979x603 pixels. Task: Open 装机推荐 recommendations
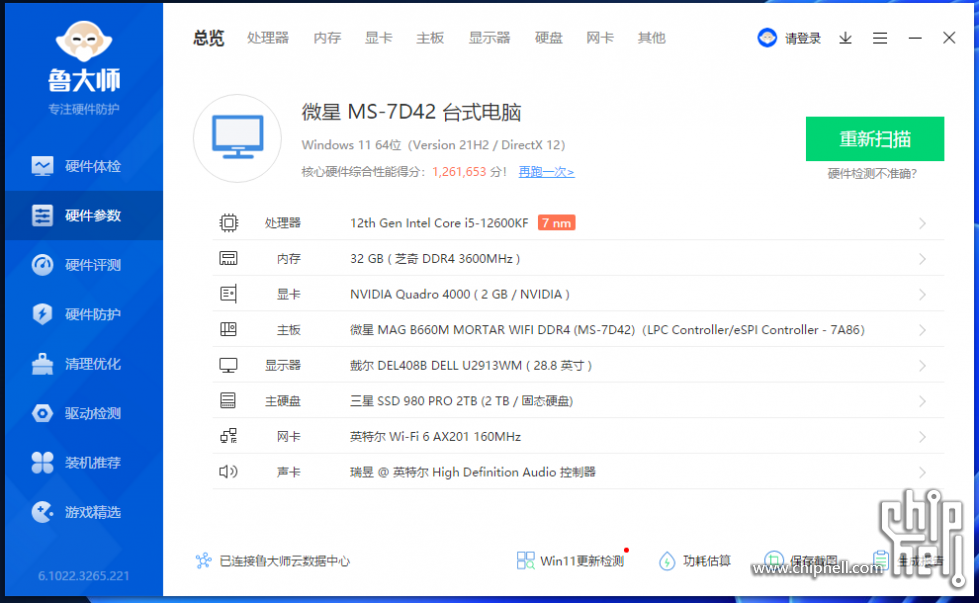(84, 463)
